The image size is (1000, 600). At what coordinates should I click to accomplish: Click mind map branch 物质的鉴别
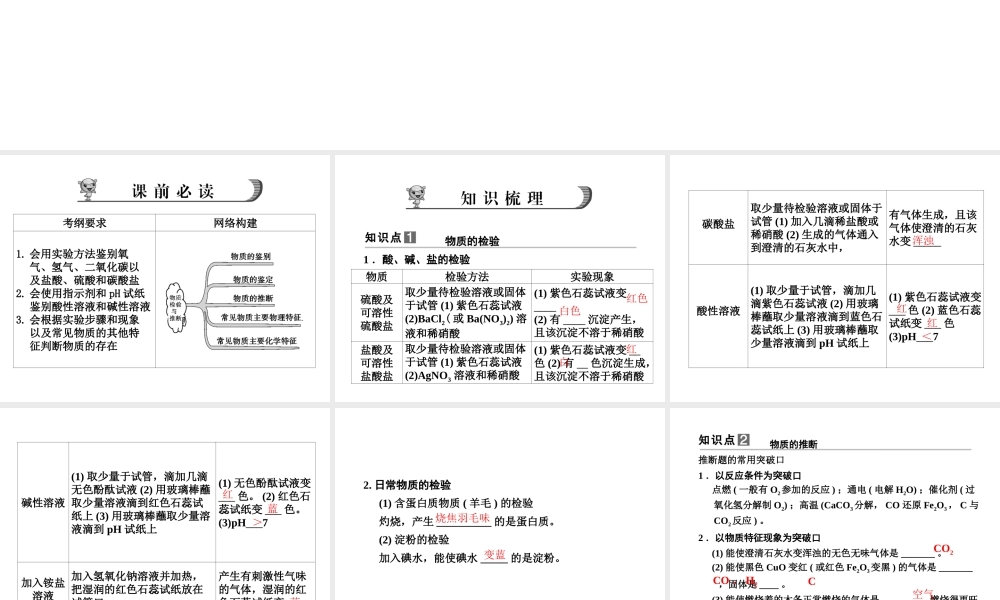(251, 256)
